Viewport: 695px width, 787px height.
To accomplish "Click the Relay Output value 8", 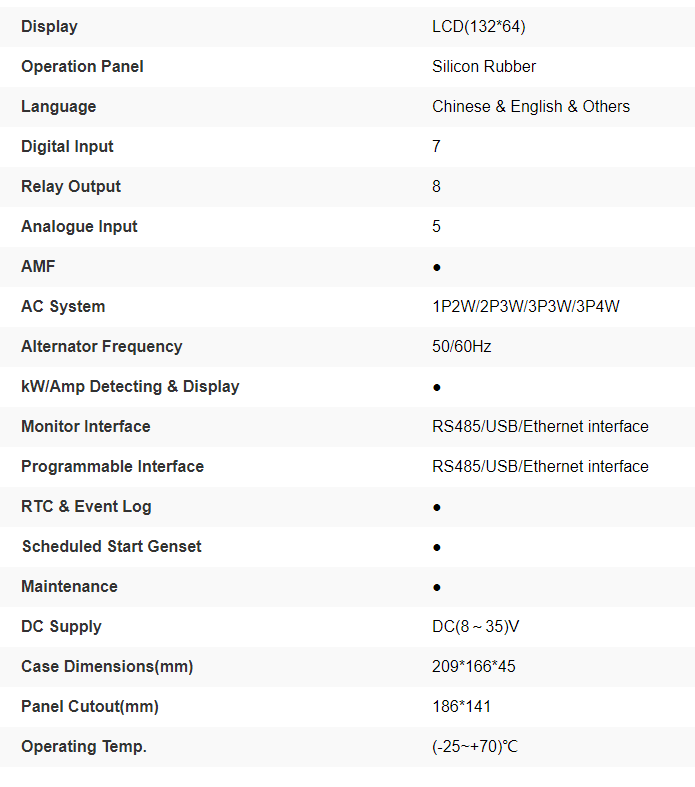I will tap(436, 187).
